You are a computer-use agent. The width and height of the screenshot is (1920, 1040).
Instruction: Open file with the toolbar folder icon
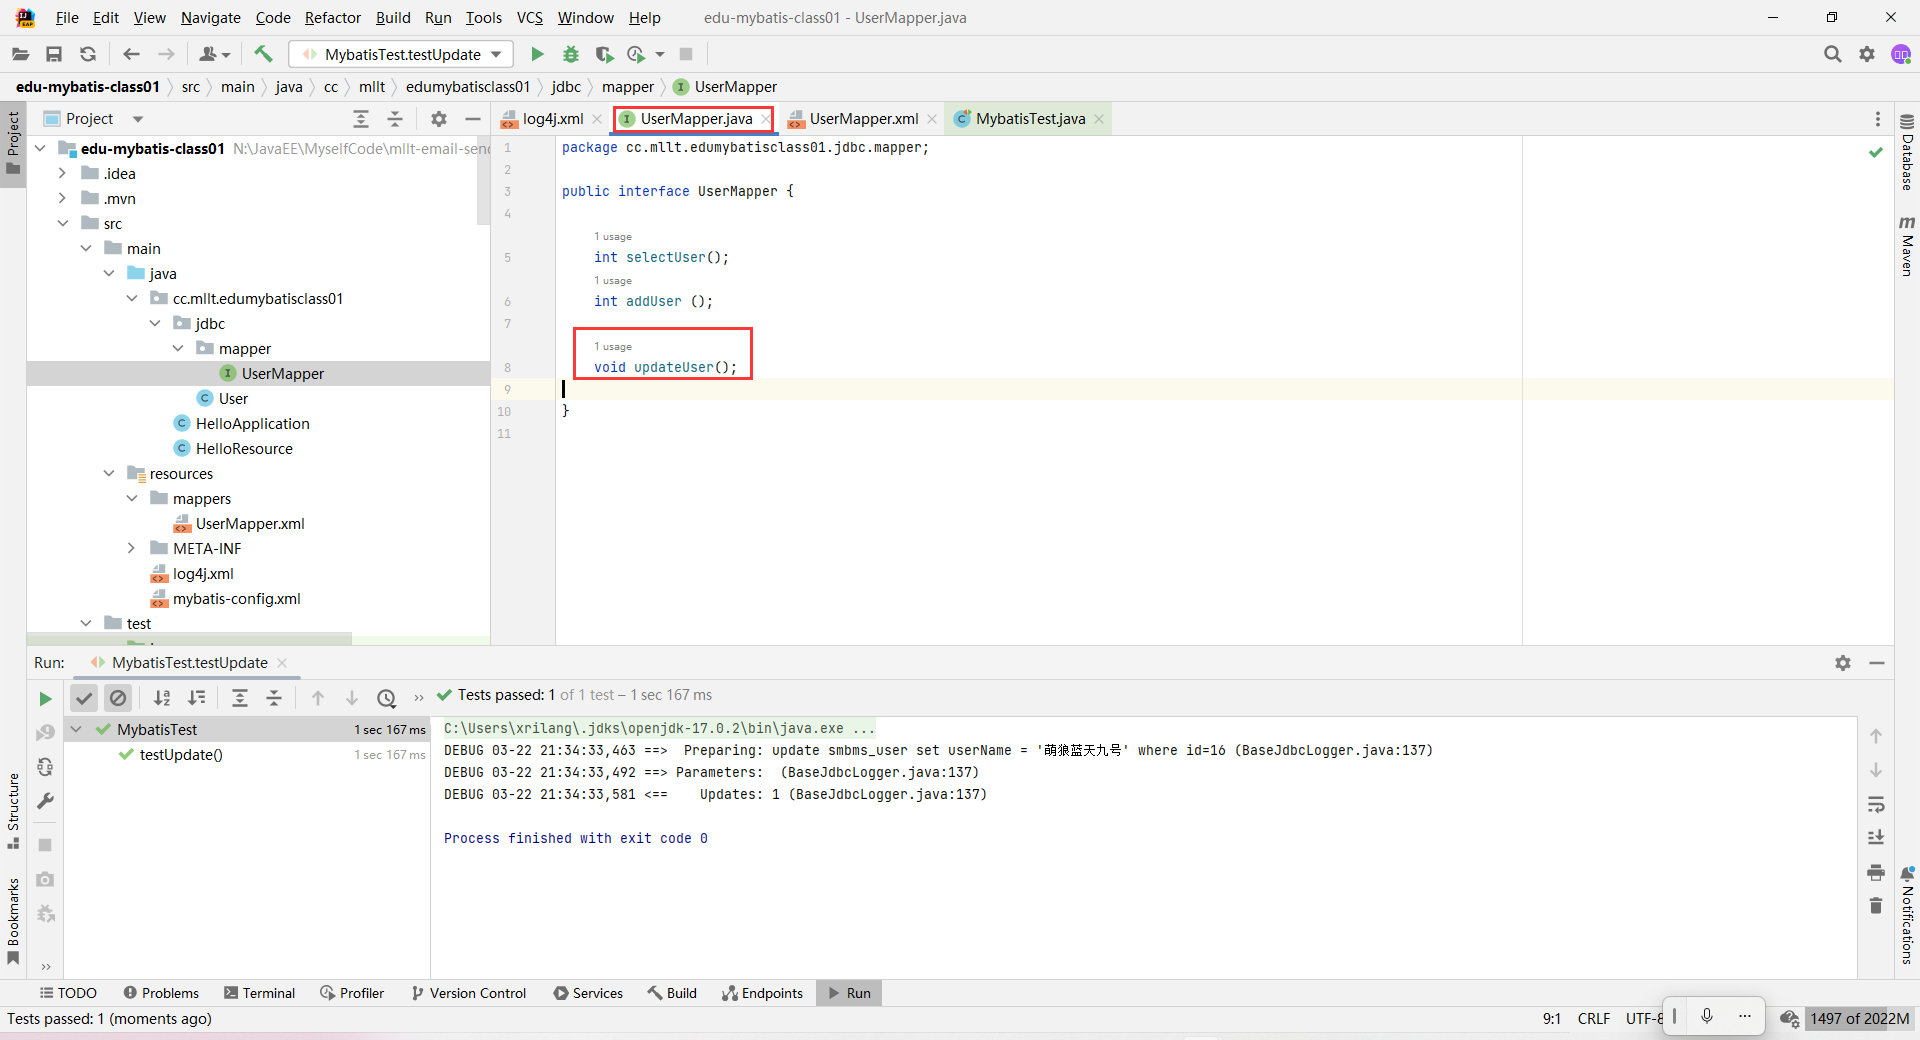[x=20, y=54]
